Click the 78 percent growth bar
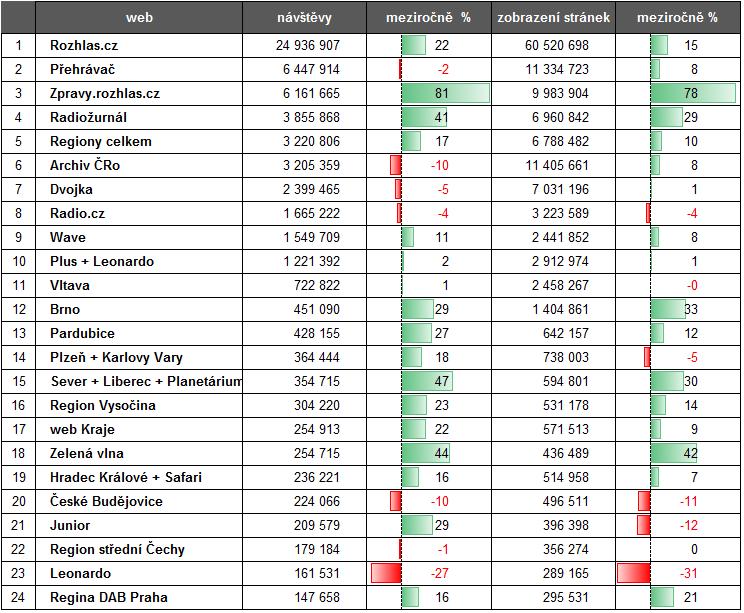 coord(693,93)
